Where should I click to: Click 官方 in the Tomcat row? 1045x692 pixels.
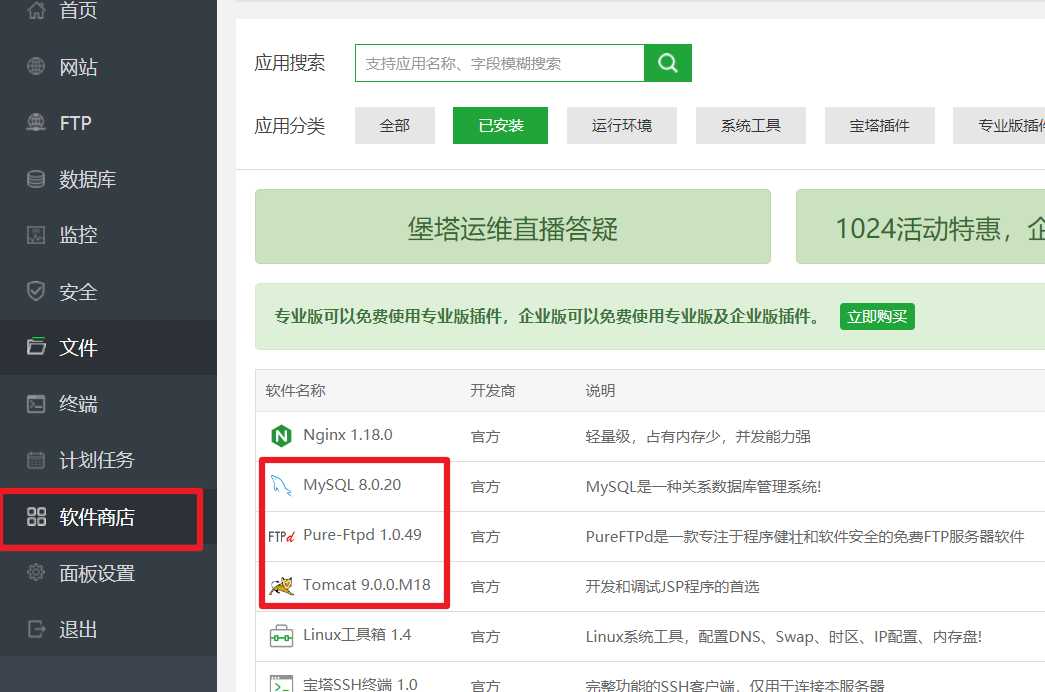click(x=485, y=587)
